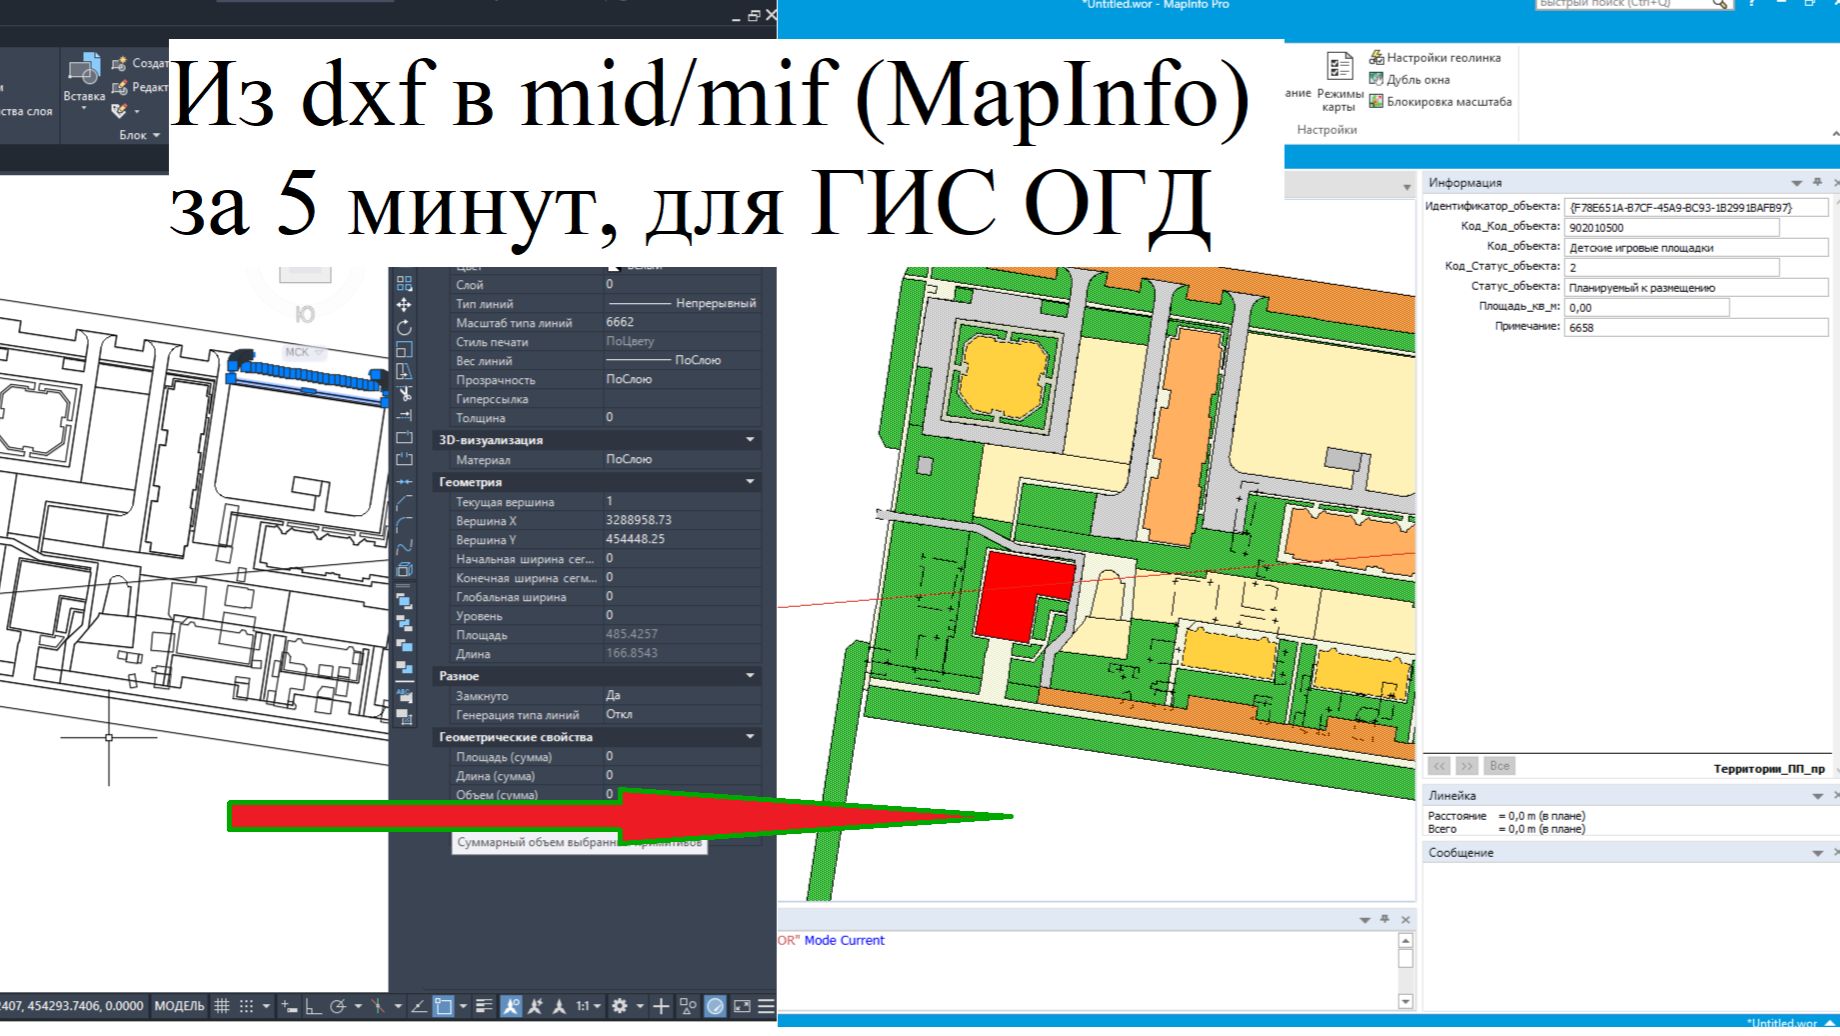This screenshot has height=1036, width=1840.
Task: Click Блокировка масштаба in MapInfo ribbon
Action: [x=1440, y=101]
